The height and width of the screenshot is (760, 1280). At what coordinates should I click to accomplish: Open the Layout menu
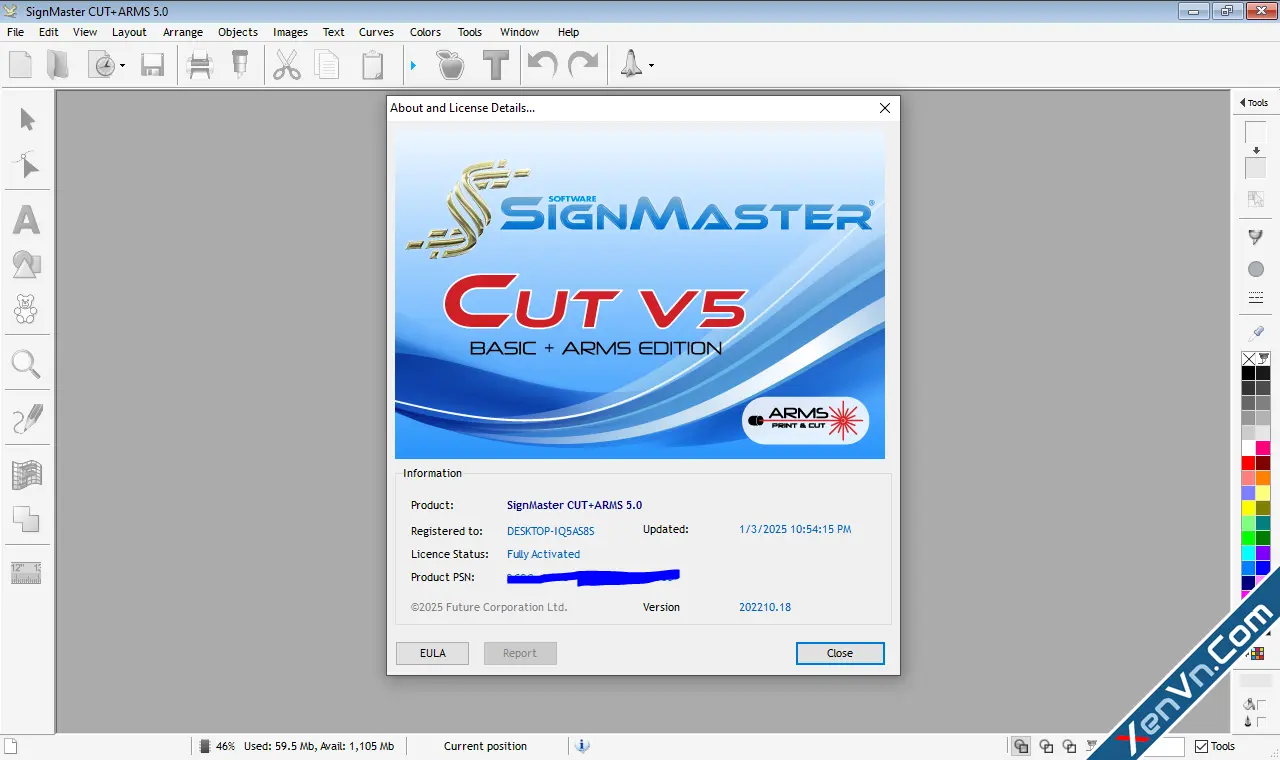pyautogui.click(x=129, y=32)
